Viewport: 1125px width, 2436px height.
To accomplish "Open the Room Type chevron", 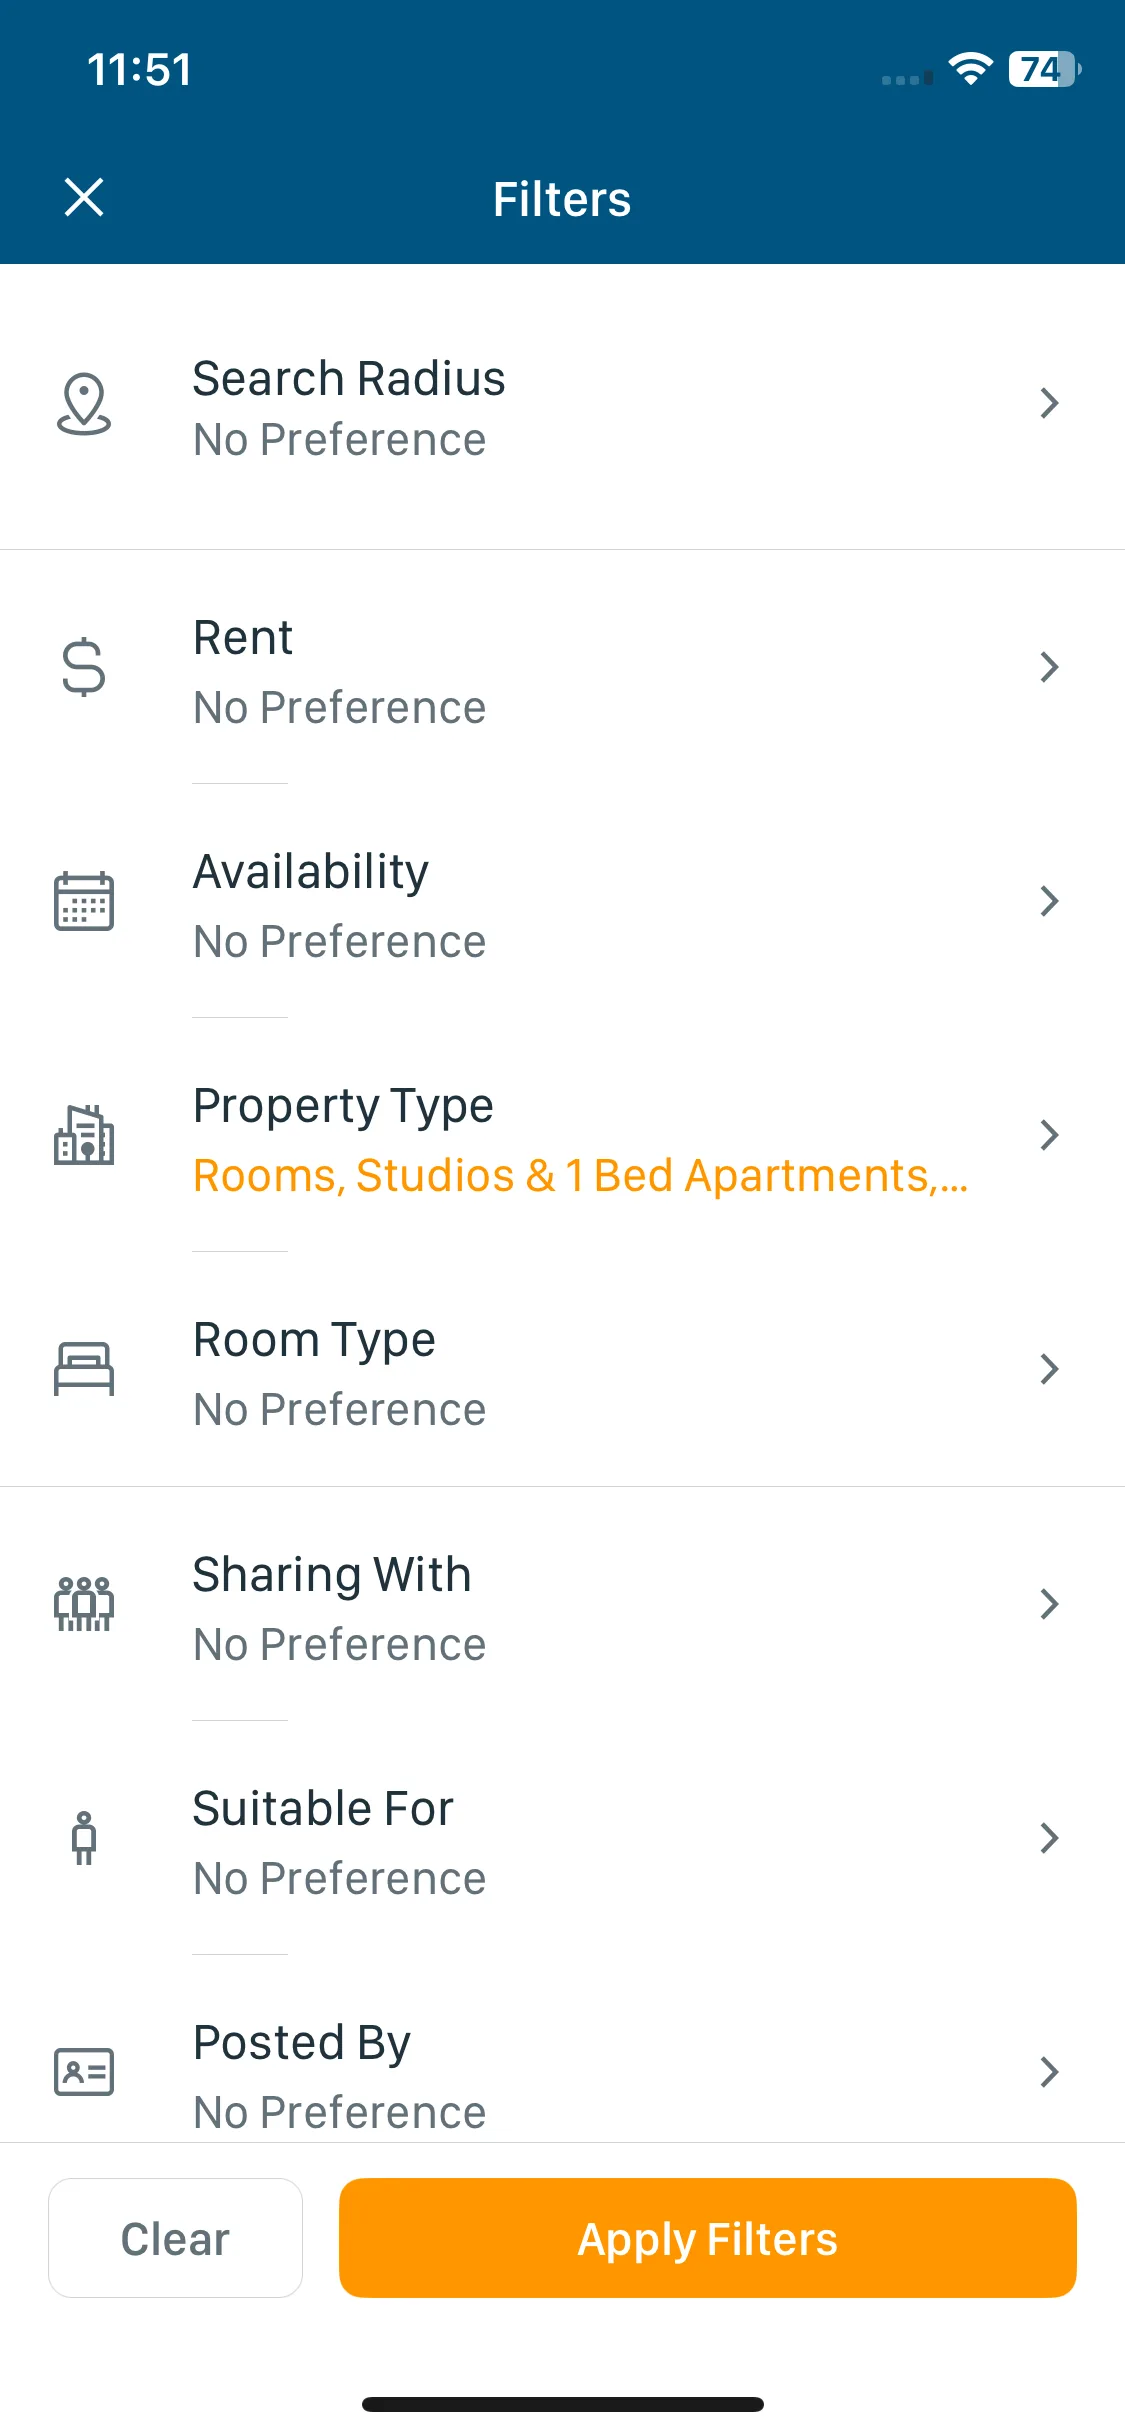I will point(1049,1369).
